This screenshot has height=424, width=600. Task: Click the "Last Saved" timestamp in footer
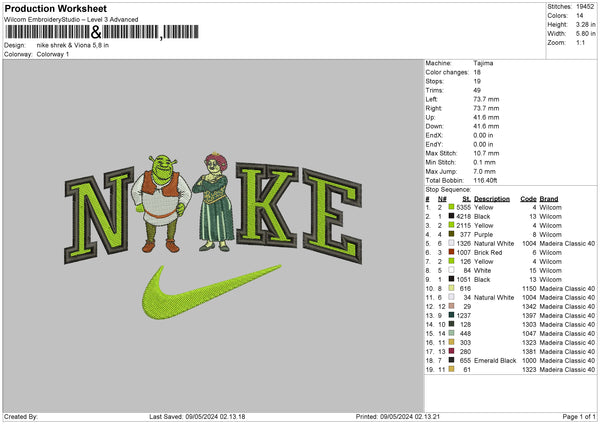pyautogui.click(x=197, y=416)
